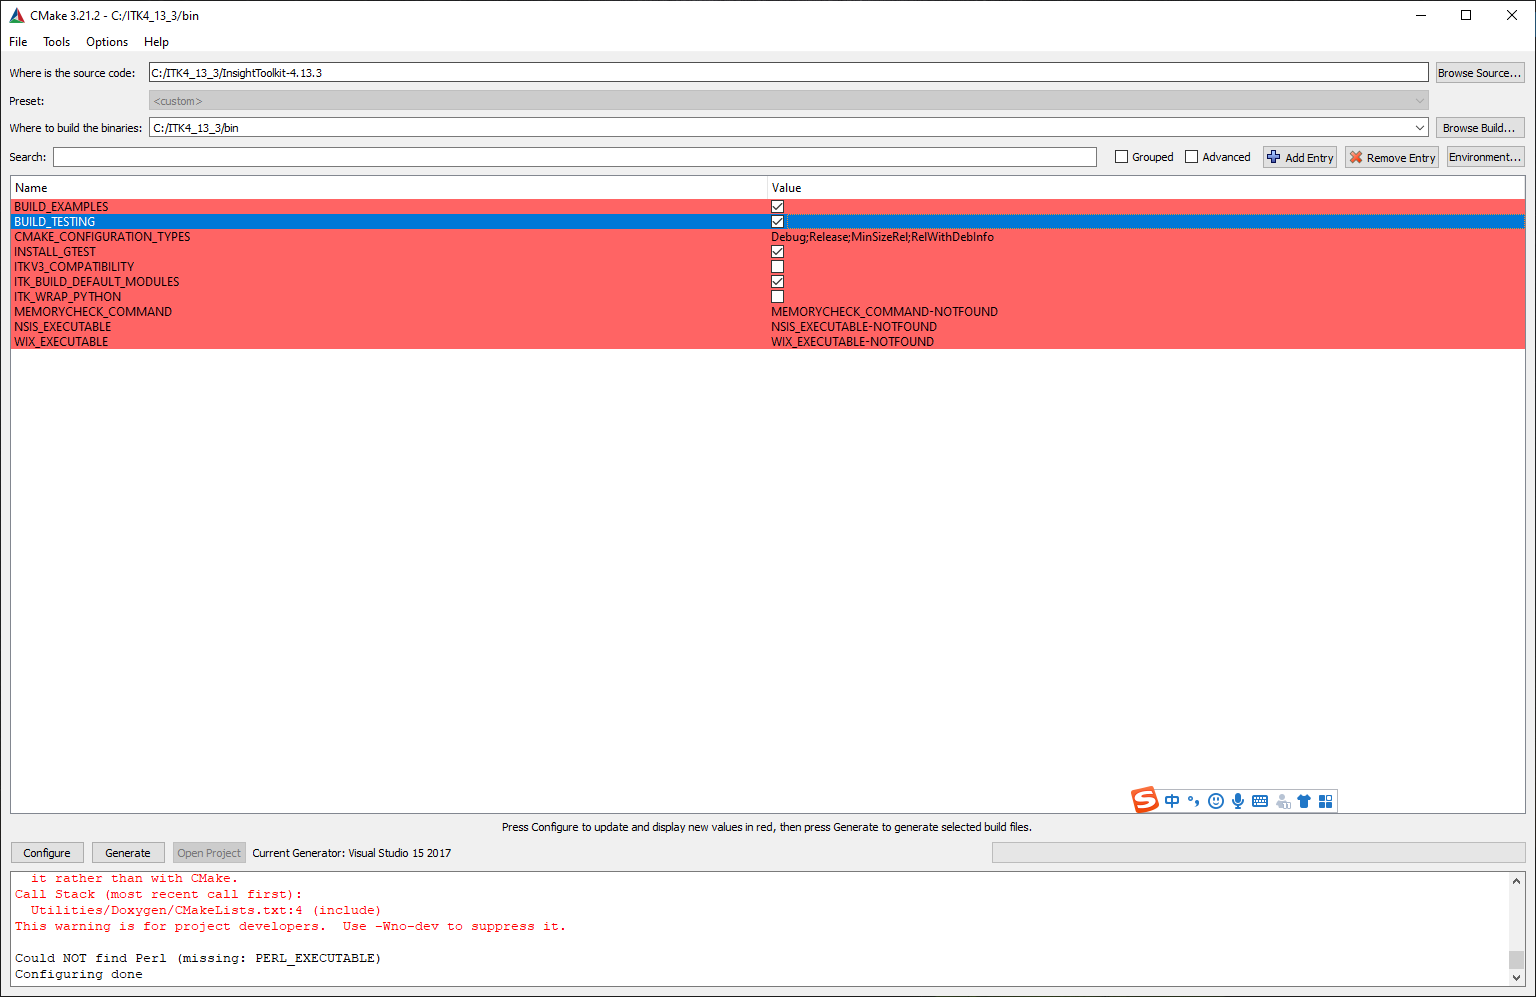The image size is (1536, 997).
Task: Open the emoji panel smiley icon
Action: [1215, 801]
